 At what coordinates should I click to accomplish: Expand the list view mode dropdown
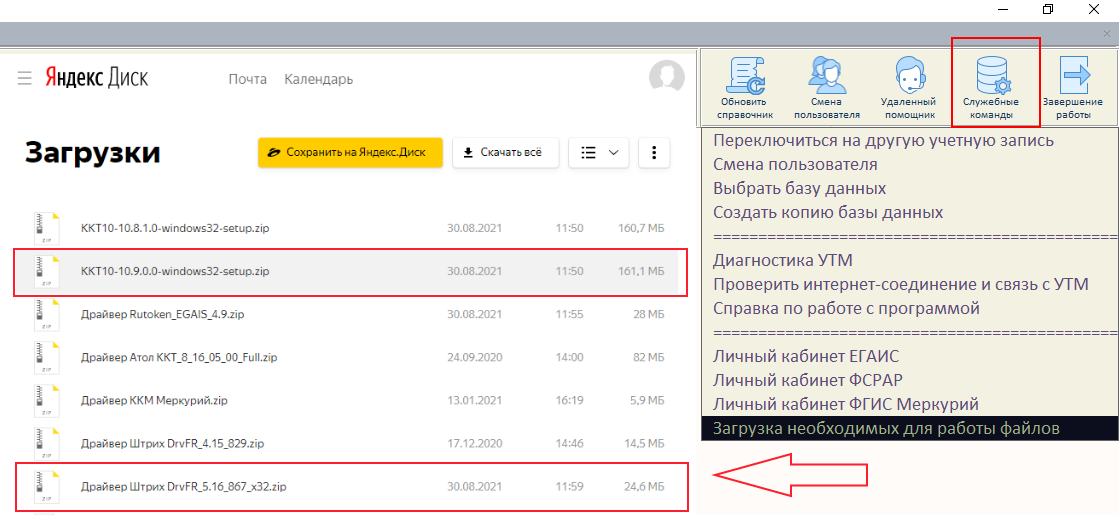[x=599, y=153]
